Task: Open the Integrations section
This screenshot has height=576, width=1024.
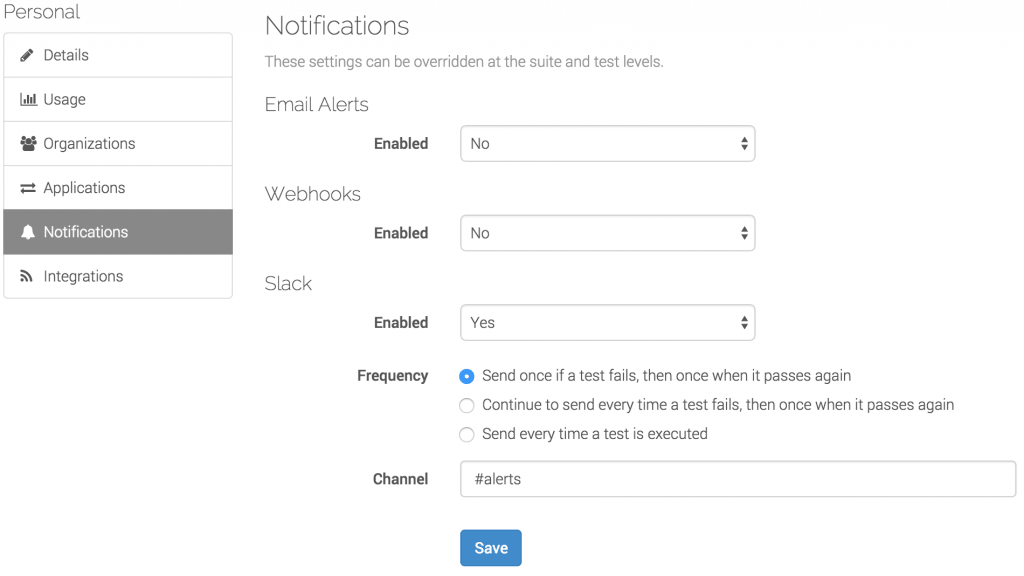Action: tap(85, 276)
